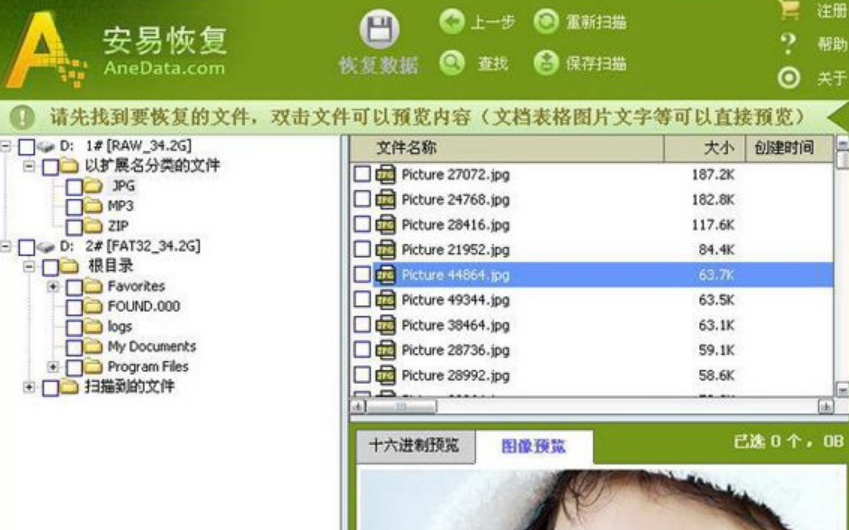Screen dimensions: 849x530
Task: Check the box for Picture 44864.jpg
Action: [x=362, y=274]
